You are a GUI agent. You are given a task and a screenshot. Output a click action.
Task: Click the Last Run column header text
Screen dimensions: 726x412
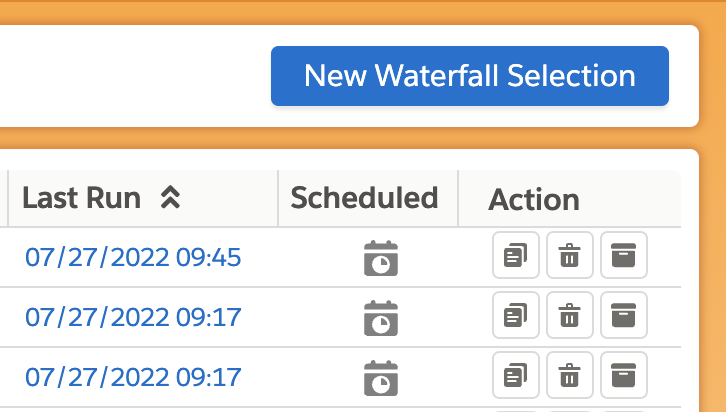82,198
